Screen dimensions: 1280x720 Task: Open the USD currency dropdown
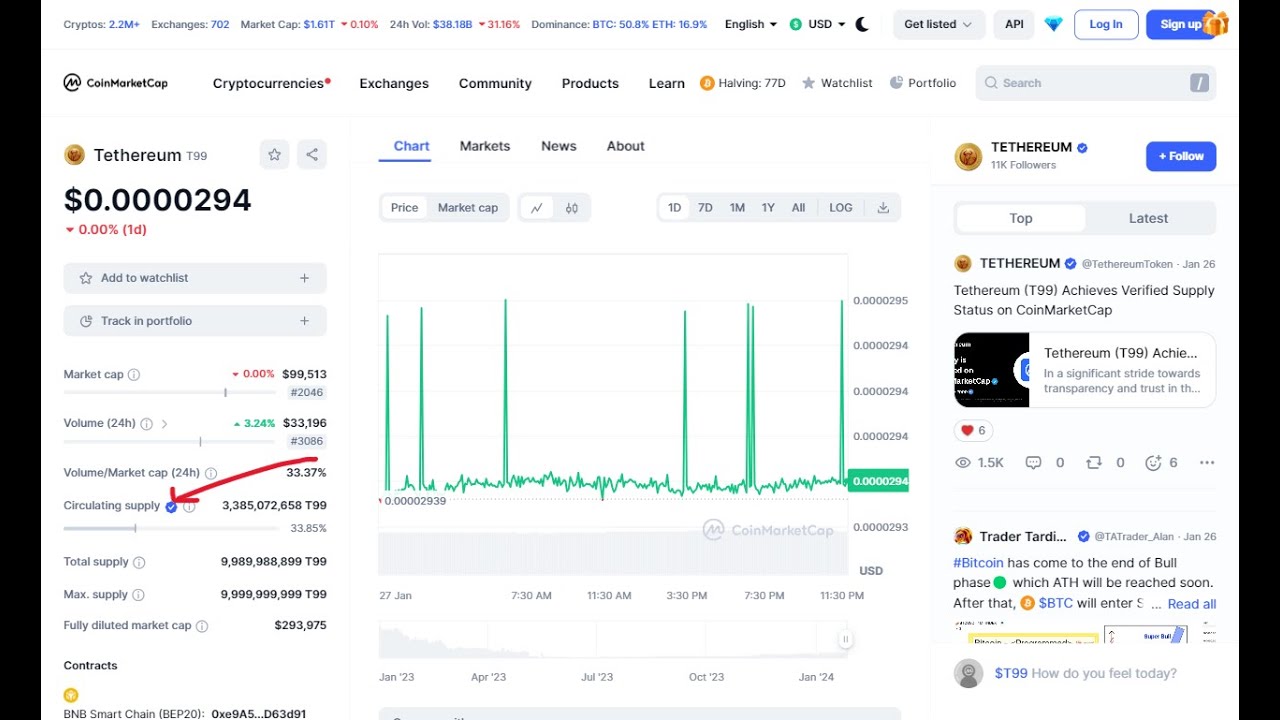coord(818,24)
